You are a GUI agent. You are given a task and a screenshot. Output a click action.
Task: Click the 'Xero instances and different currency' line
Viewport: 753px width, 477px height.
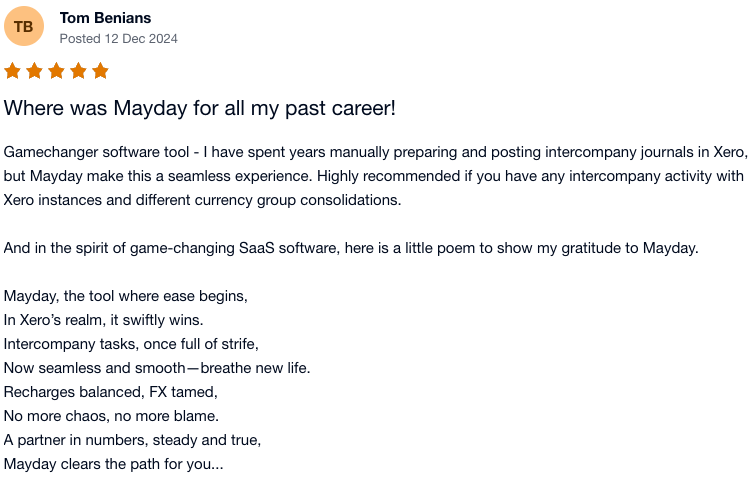[x=200, y=200]
